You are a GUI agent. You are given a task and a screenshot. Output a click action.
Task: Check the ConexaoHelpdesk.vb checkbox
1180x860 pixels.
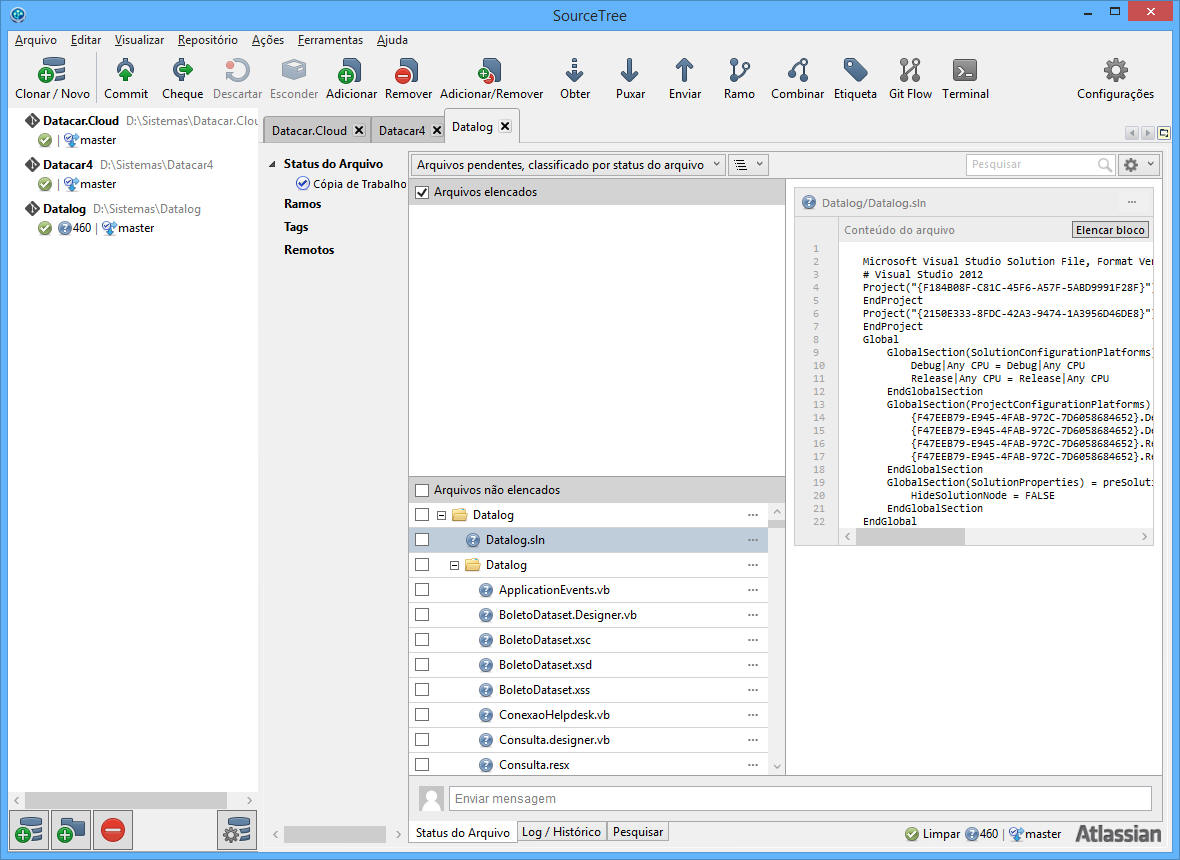pyautogui.click(x=422, y=715)
